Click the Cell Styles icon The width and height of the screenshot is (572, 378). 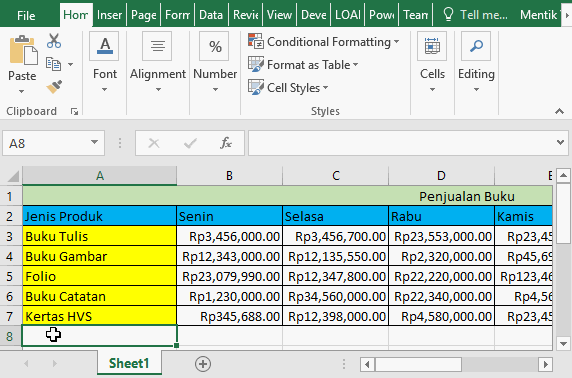pos(255,87)
